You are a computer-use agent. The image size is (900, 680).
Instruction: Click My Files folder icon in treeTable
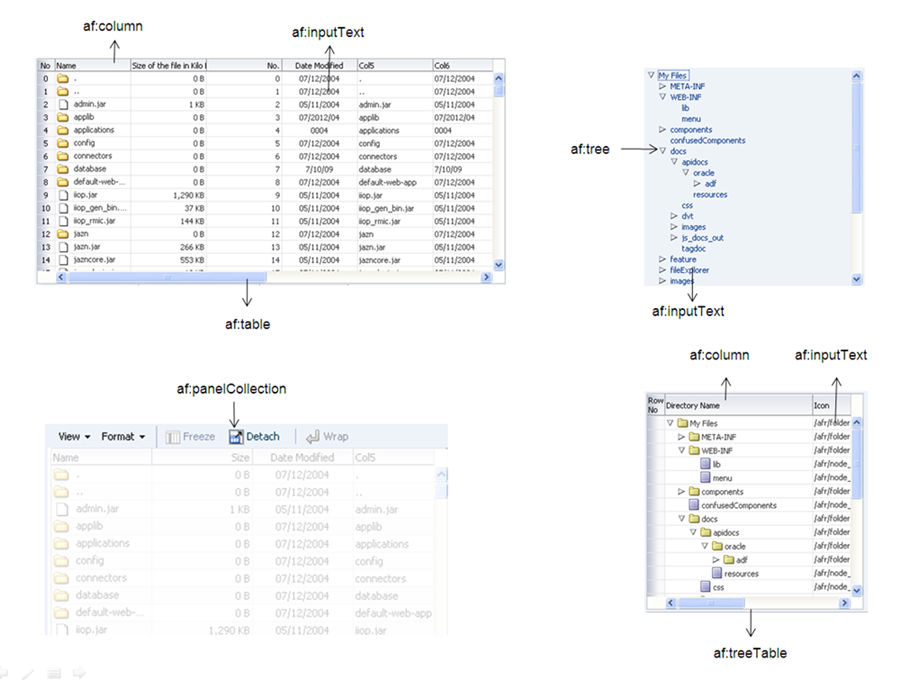click(682, 423)
